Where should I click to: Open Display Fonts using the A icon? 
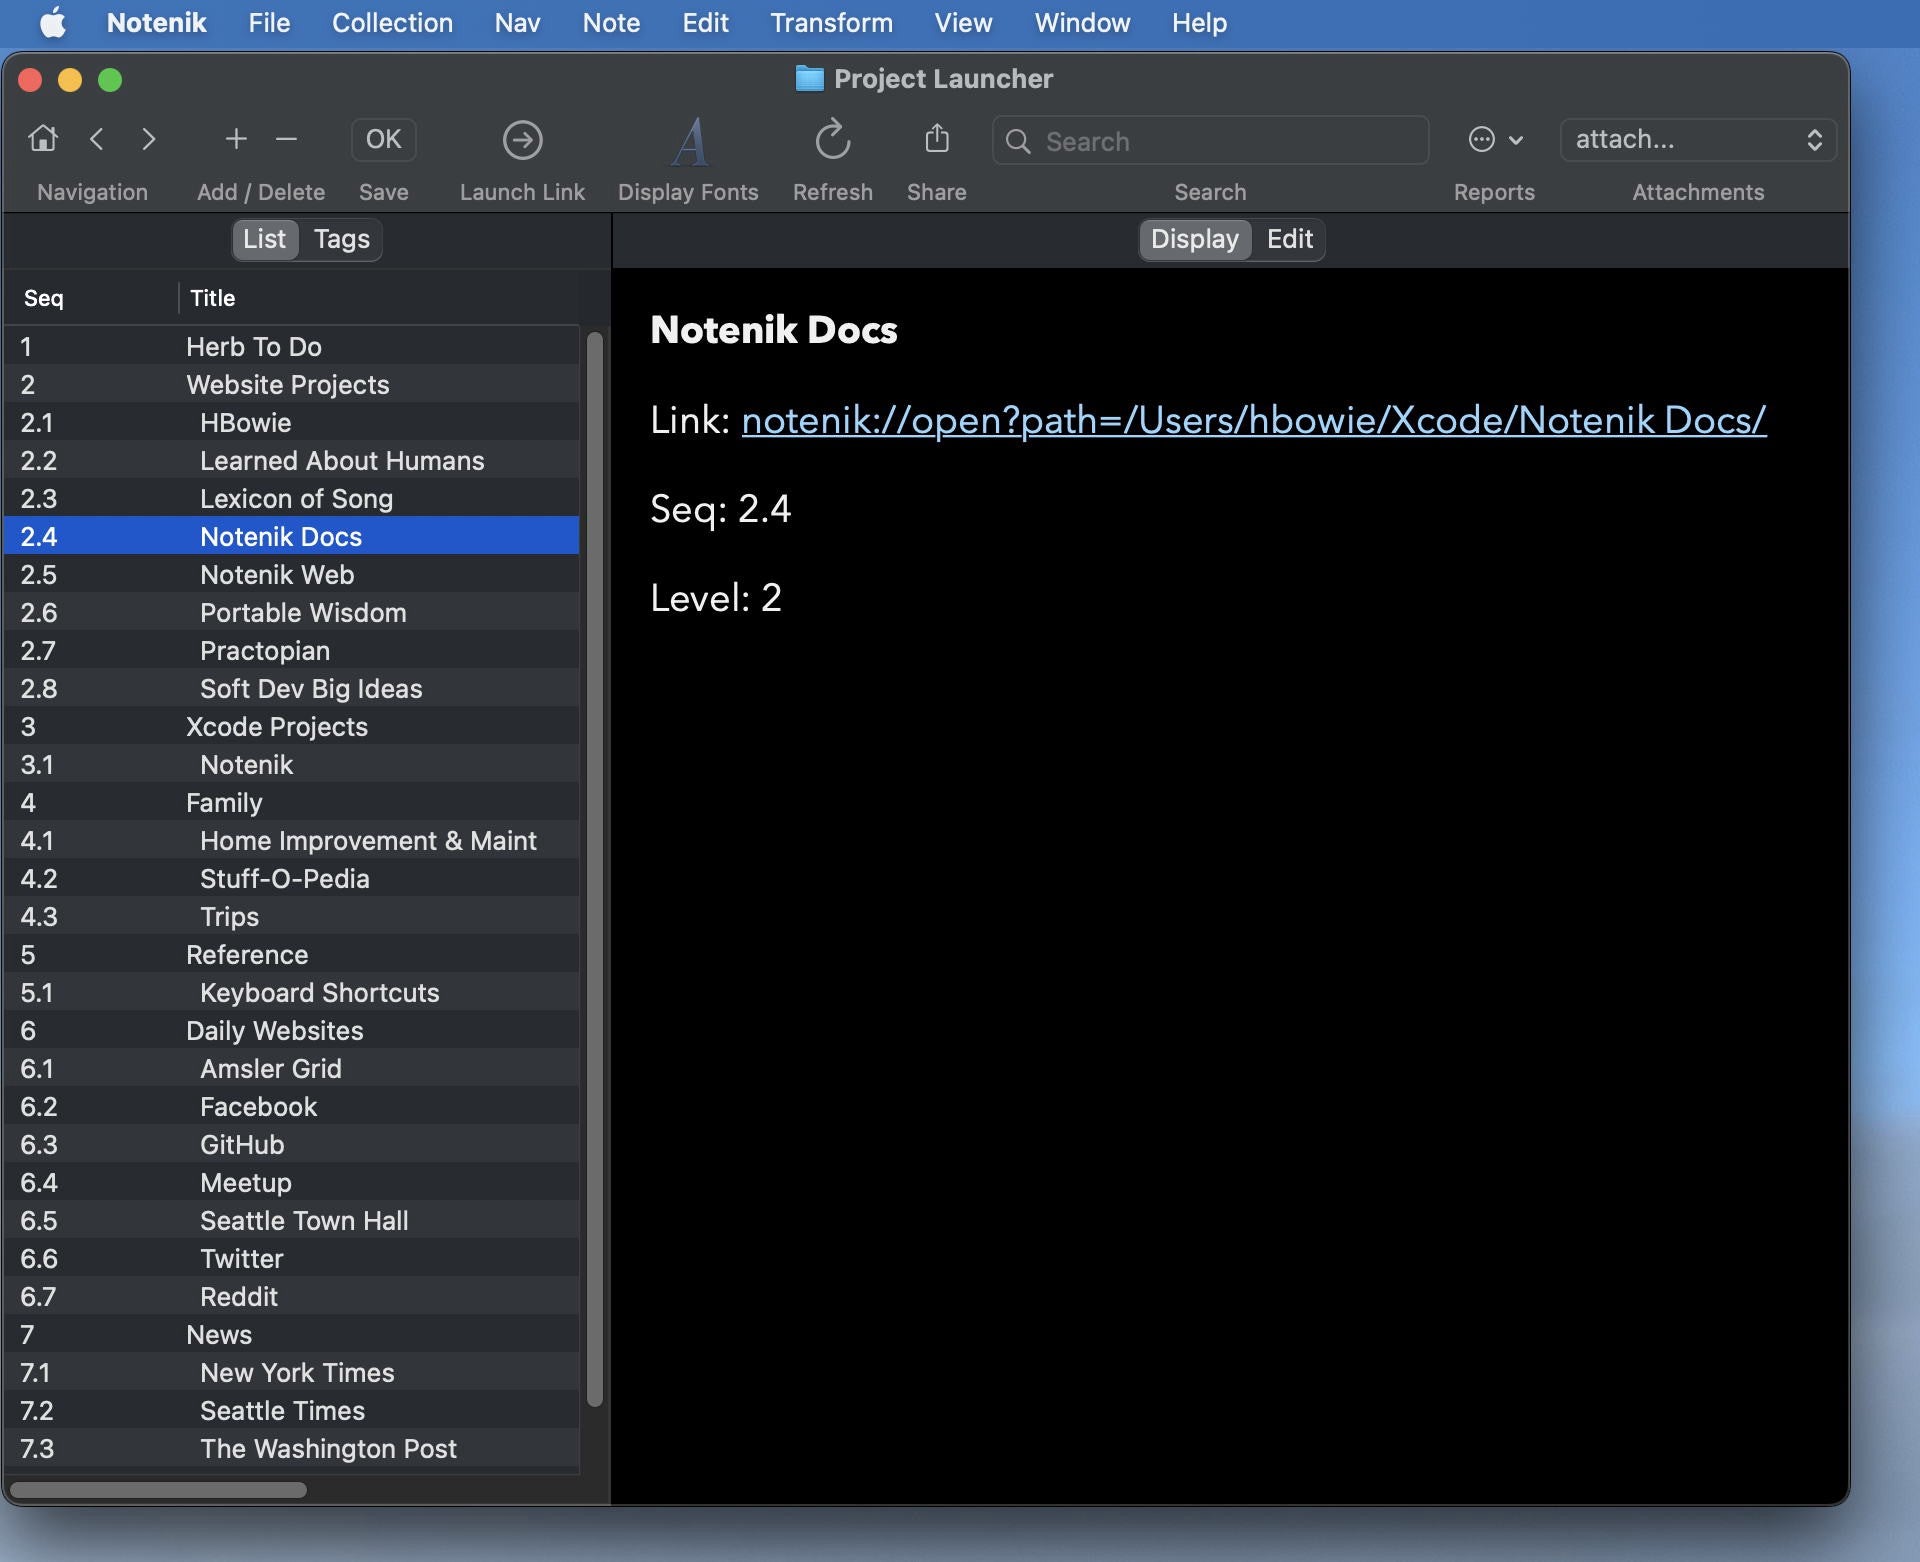(689, 139)
